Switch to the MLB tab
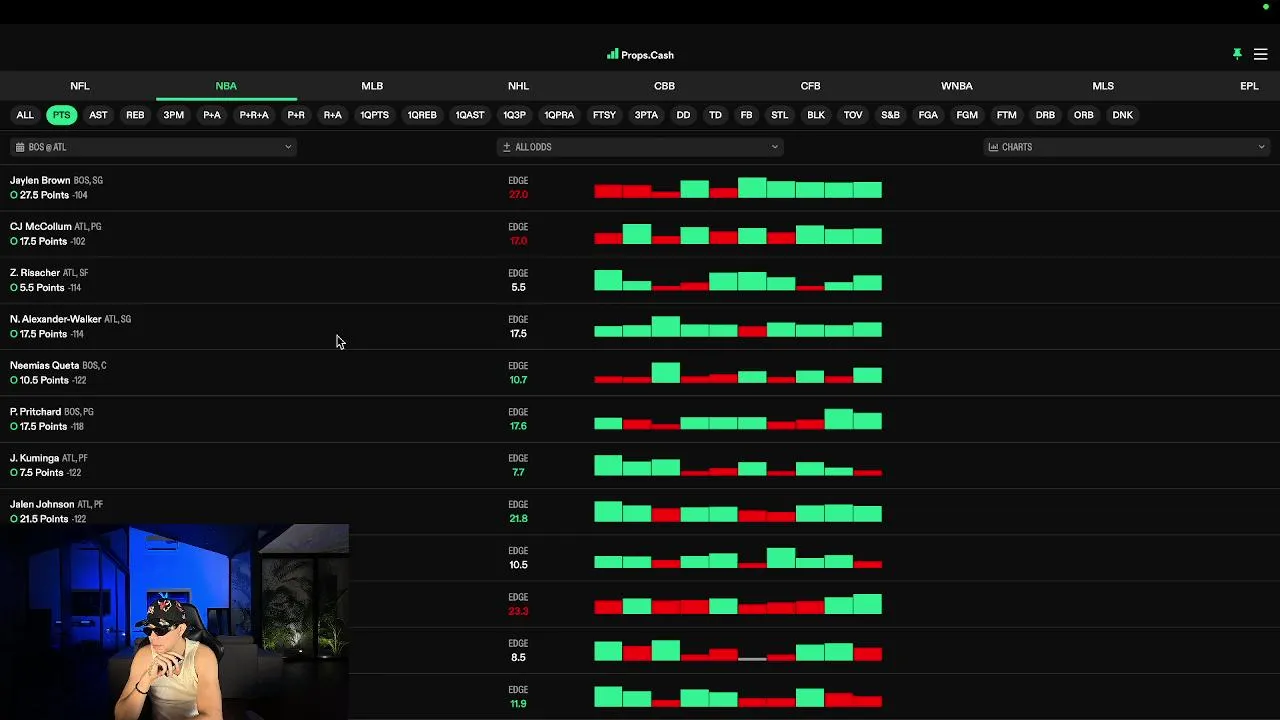This screenshot has height=720, width=1280. tap(372, 86)
